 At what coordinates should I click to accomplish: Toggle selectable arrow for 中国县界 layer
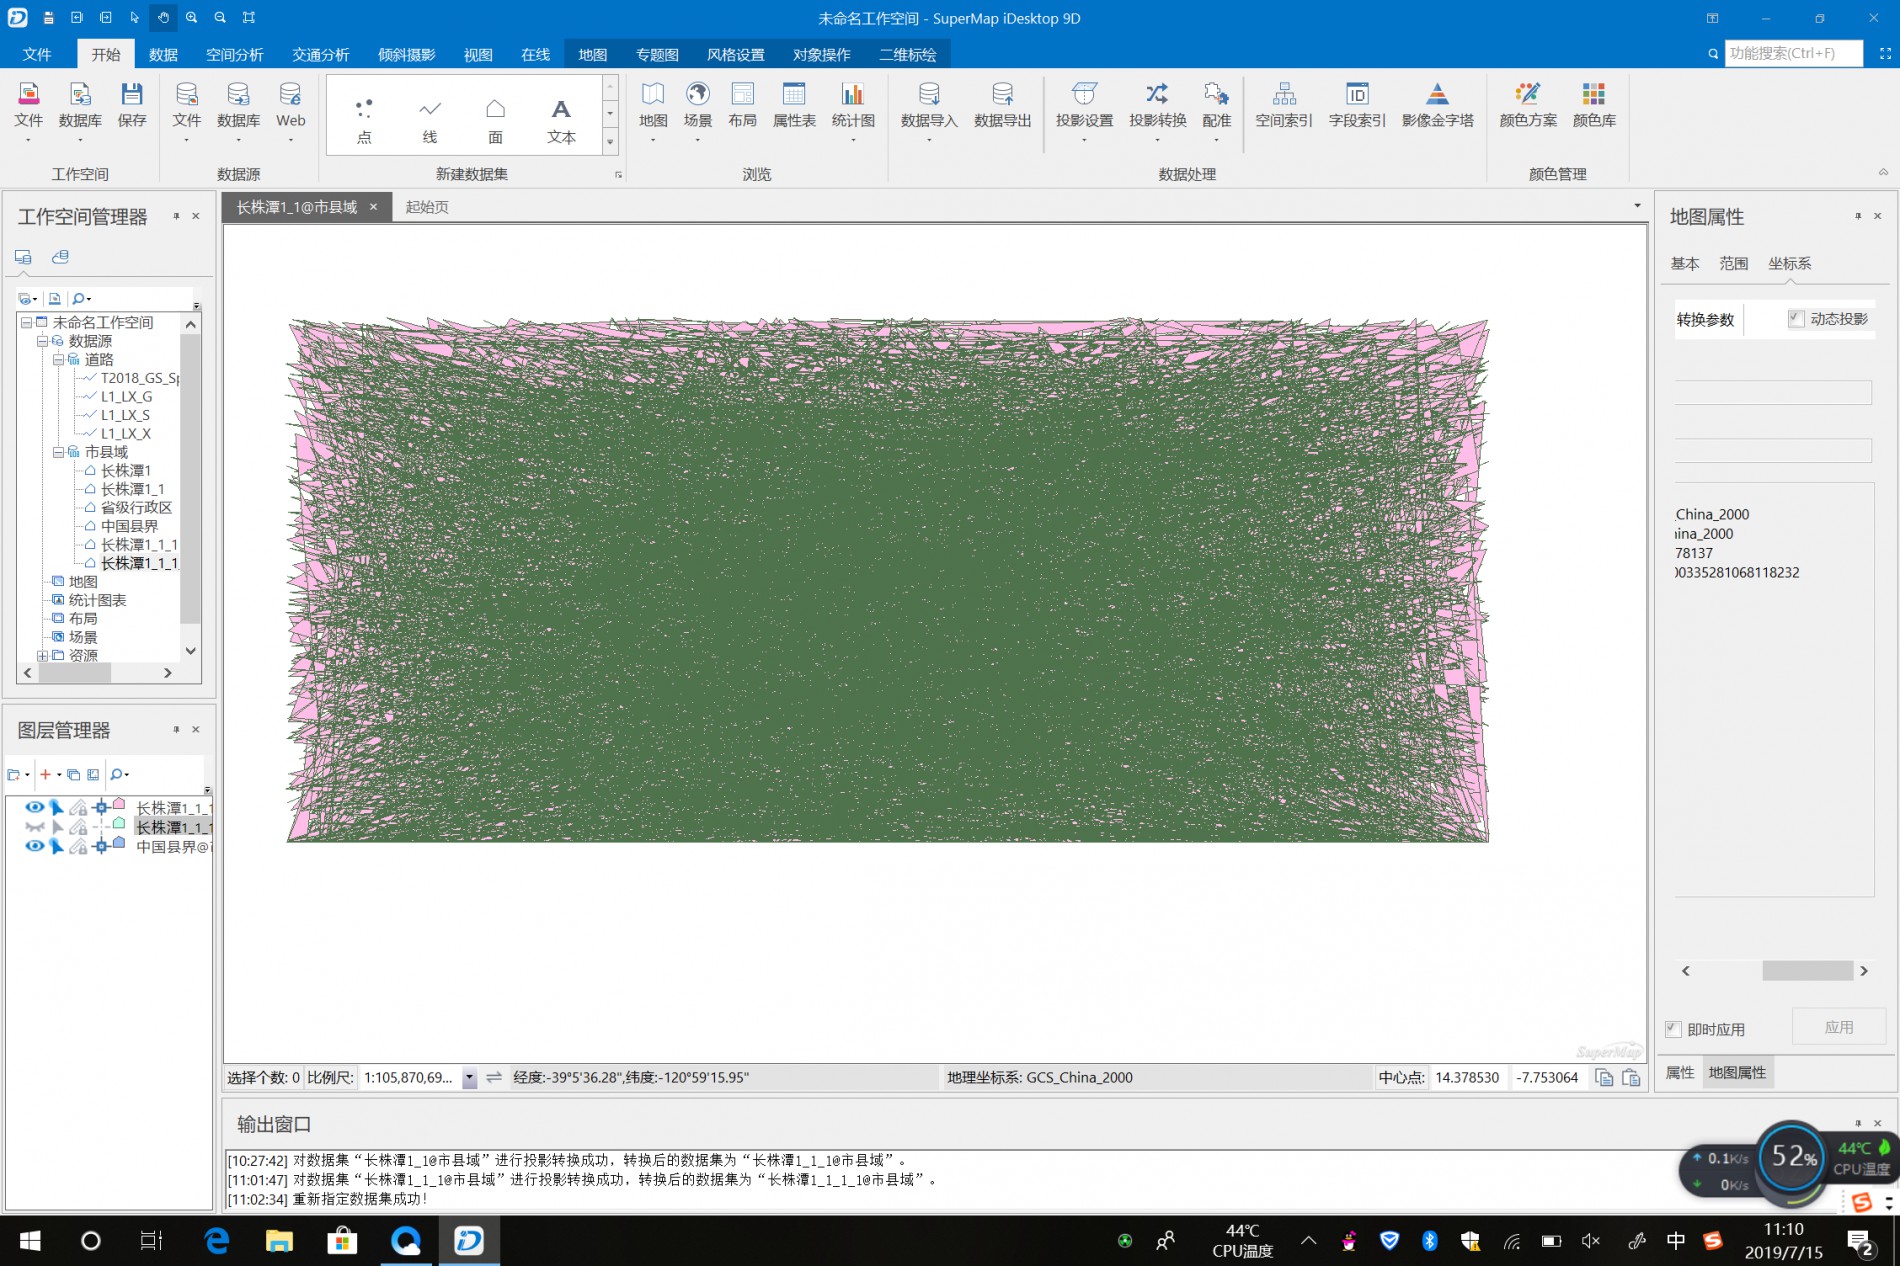(57, 846)
